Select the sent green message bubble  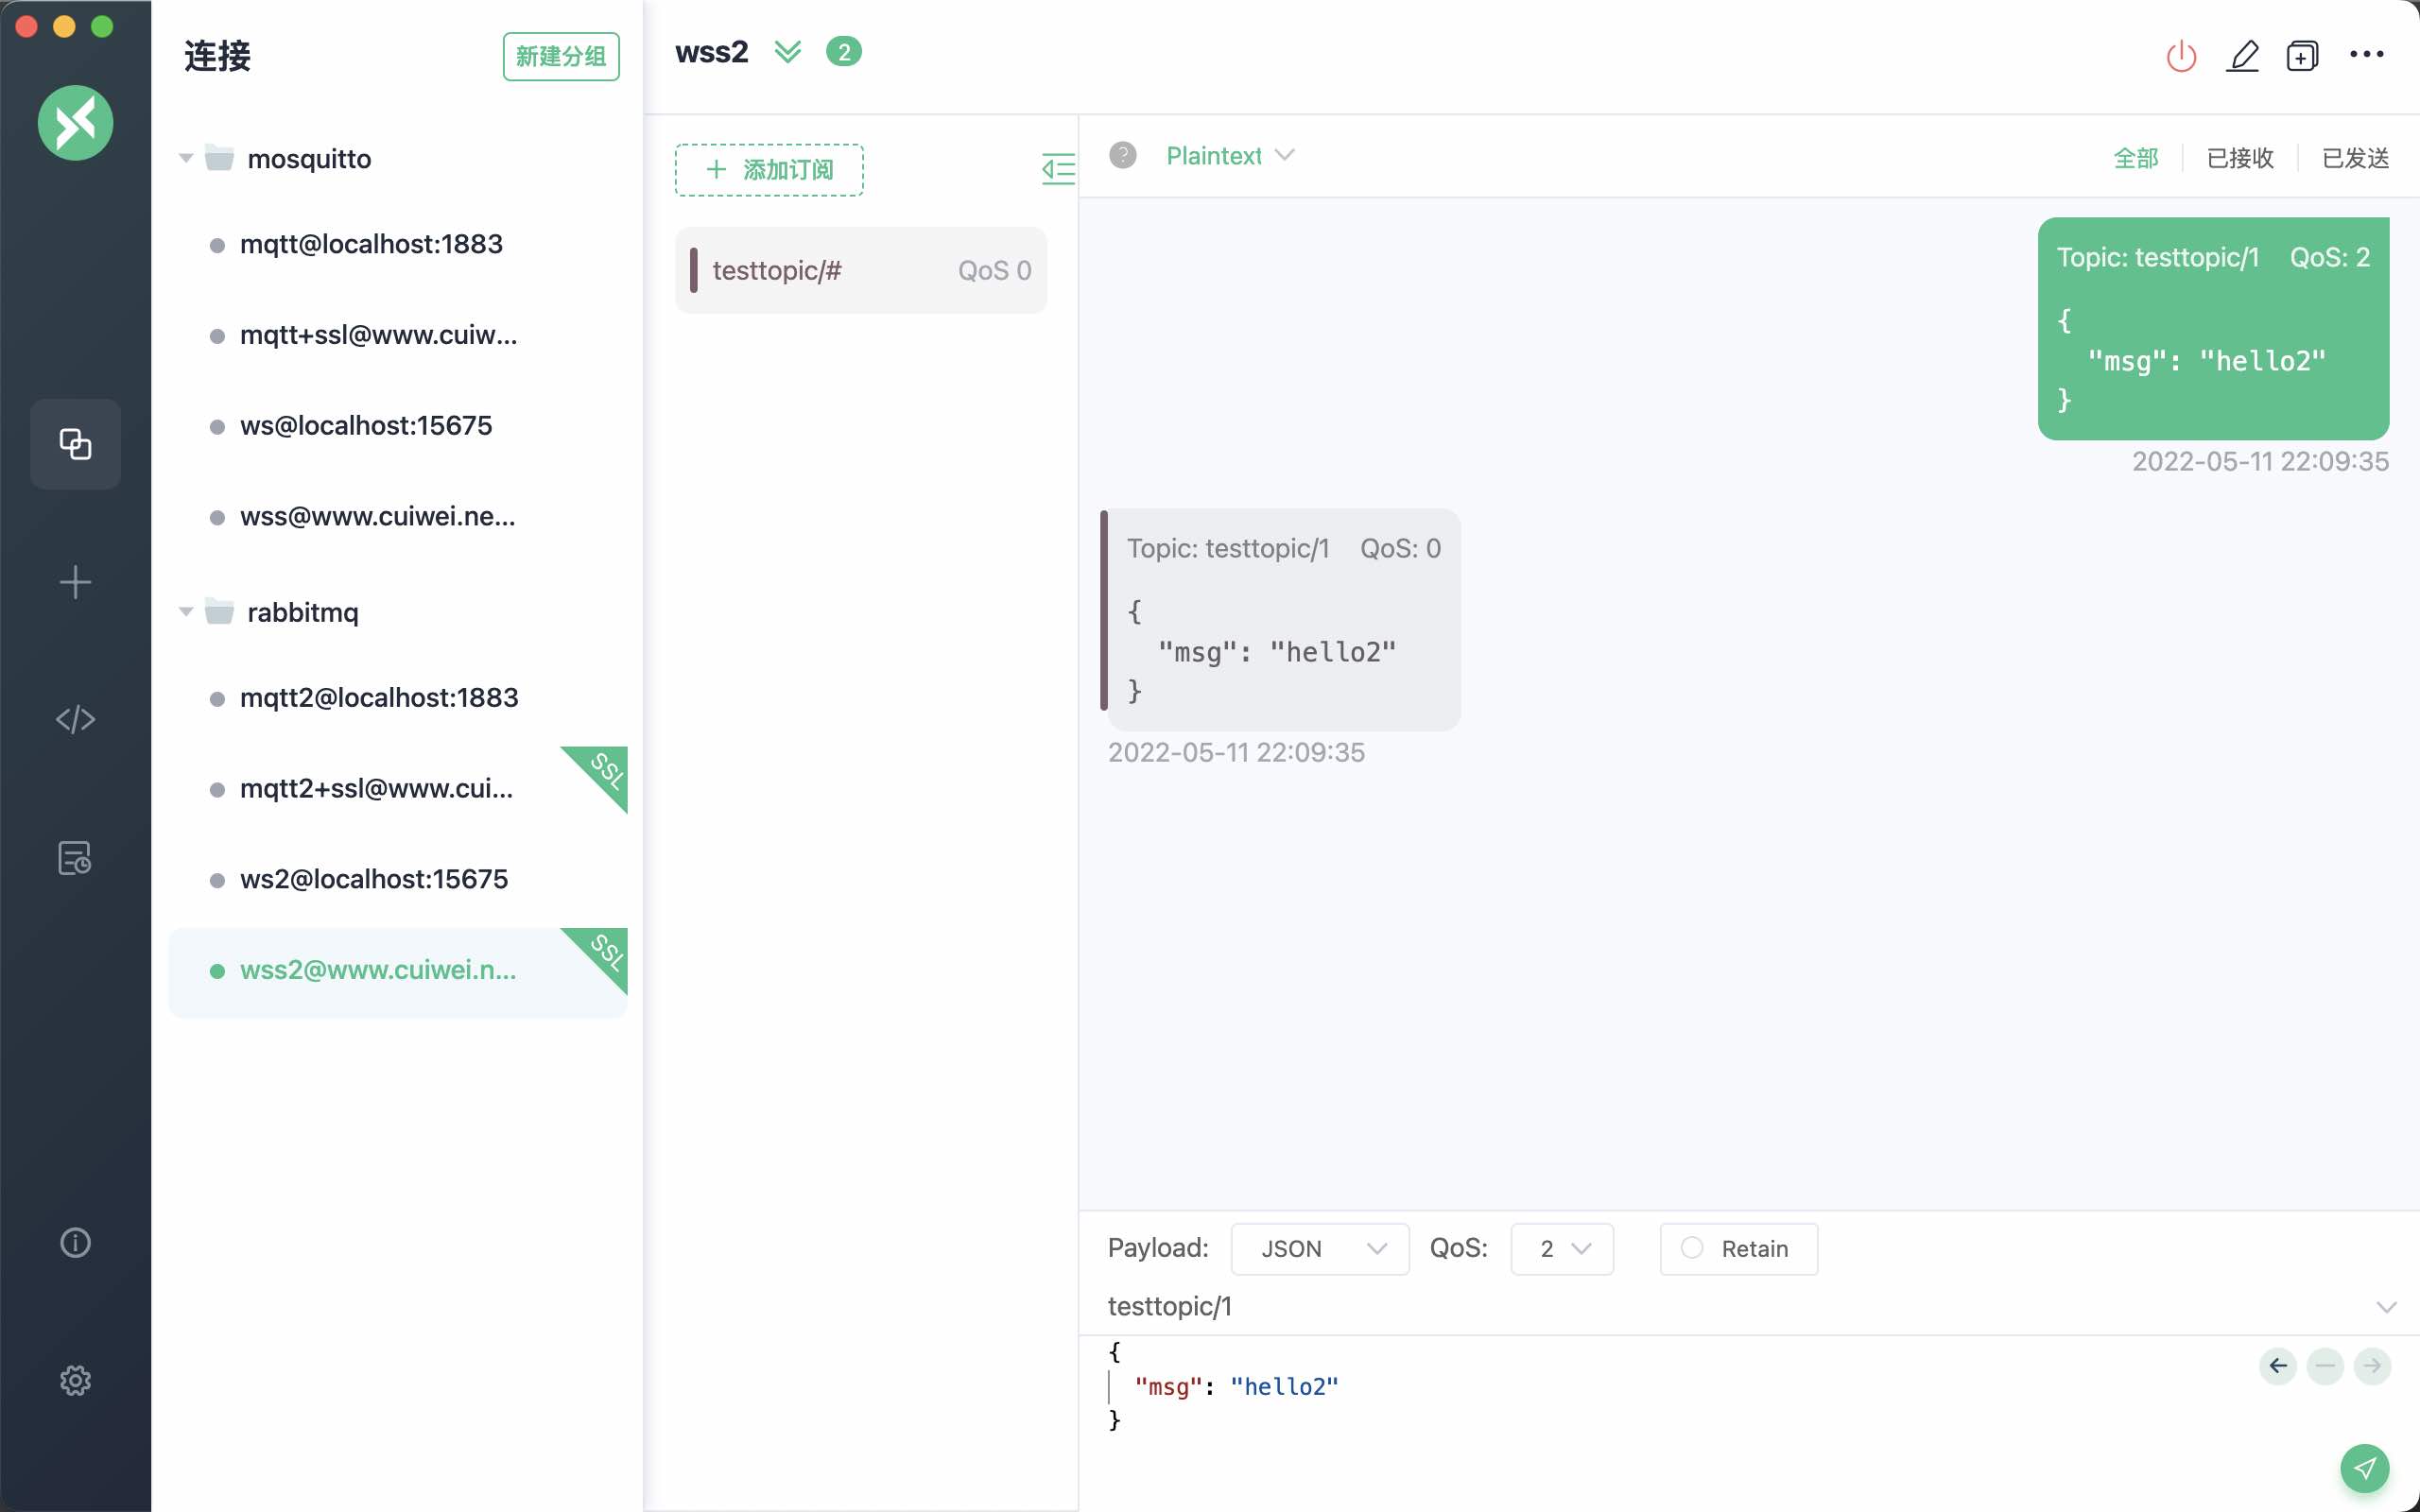pos(2213,328)
